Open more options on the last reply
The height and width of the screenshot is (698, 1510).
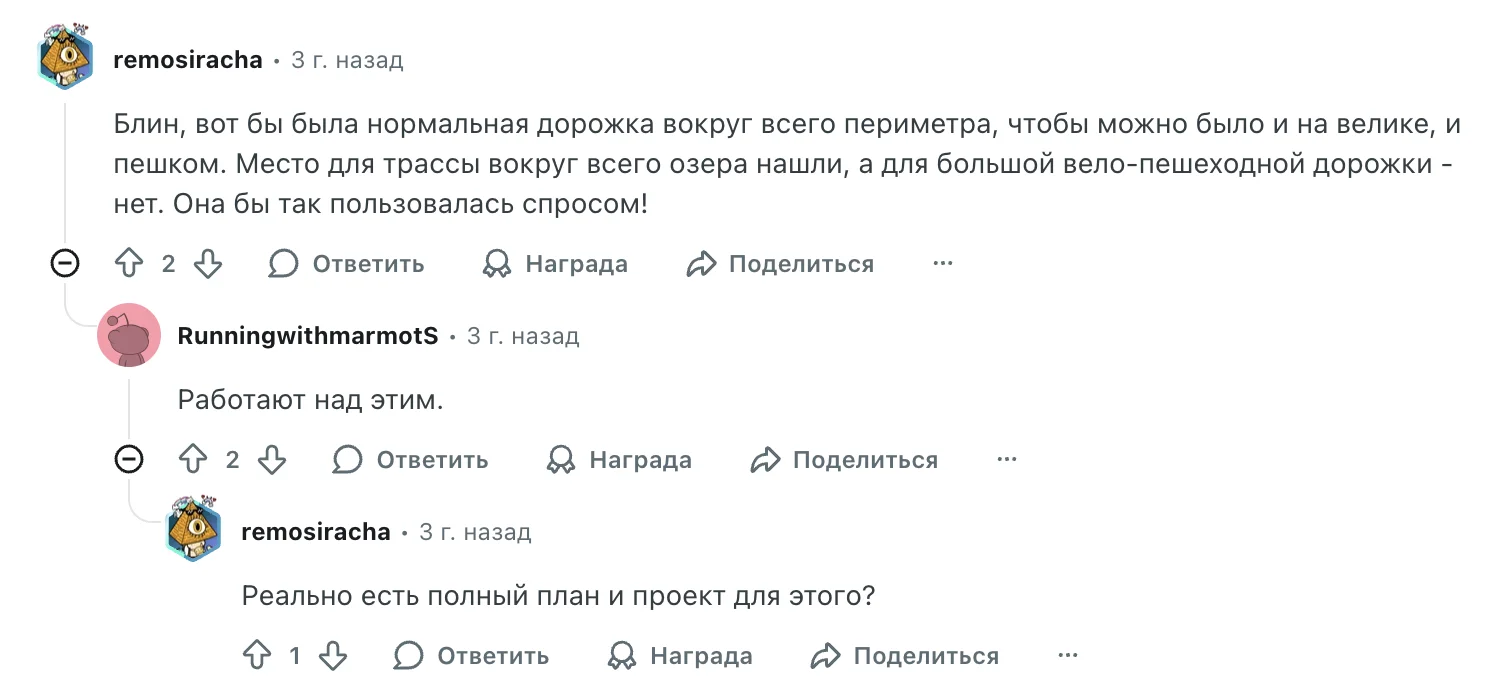click(1068, 656)
